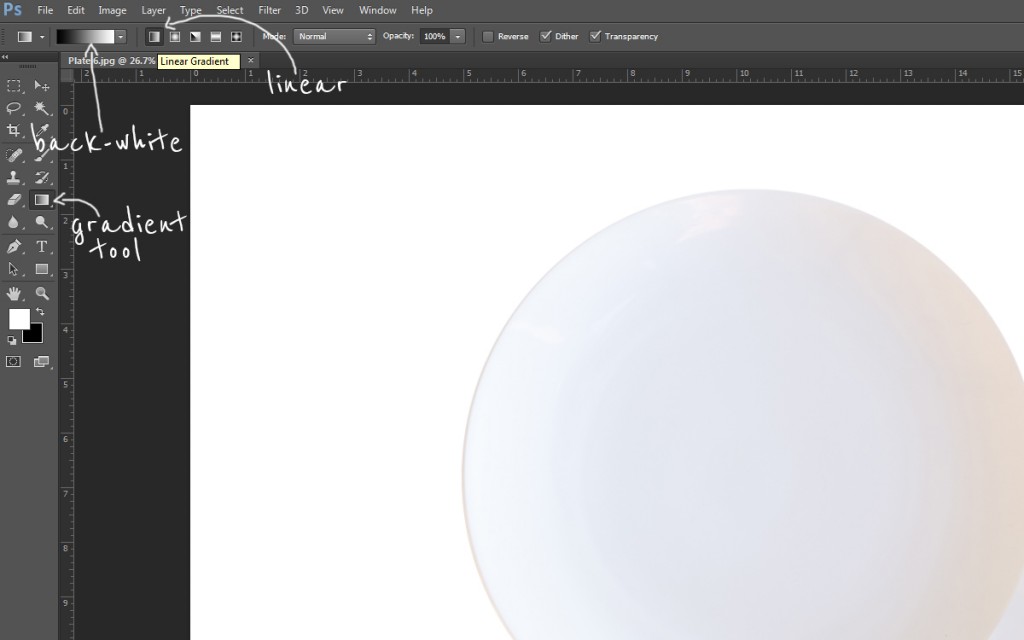Open the Opacity dropdown arrow

tap(457, 36)
